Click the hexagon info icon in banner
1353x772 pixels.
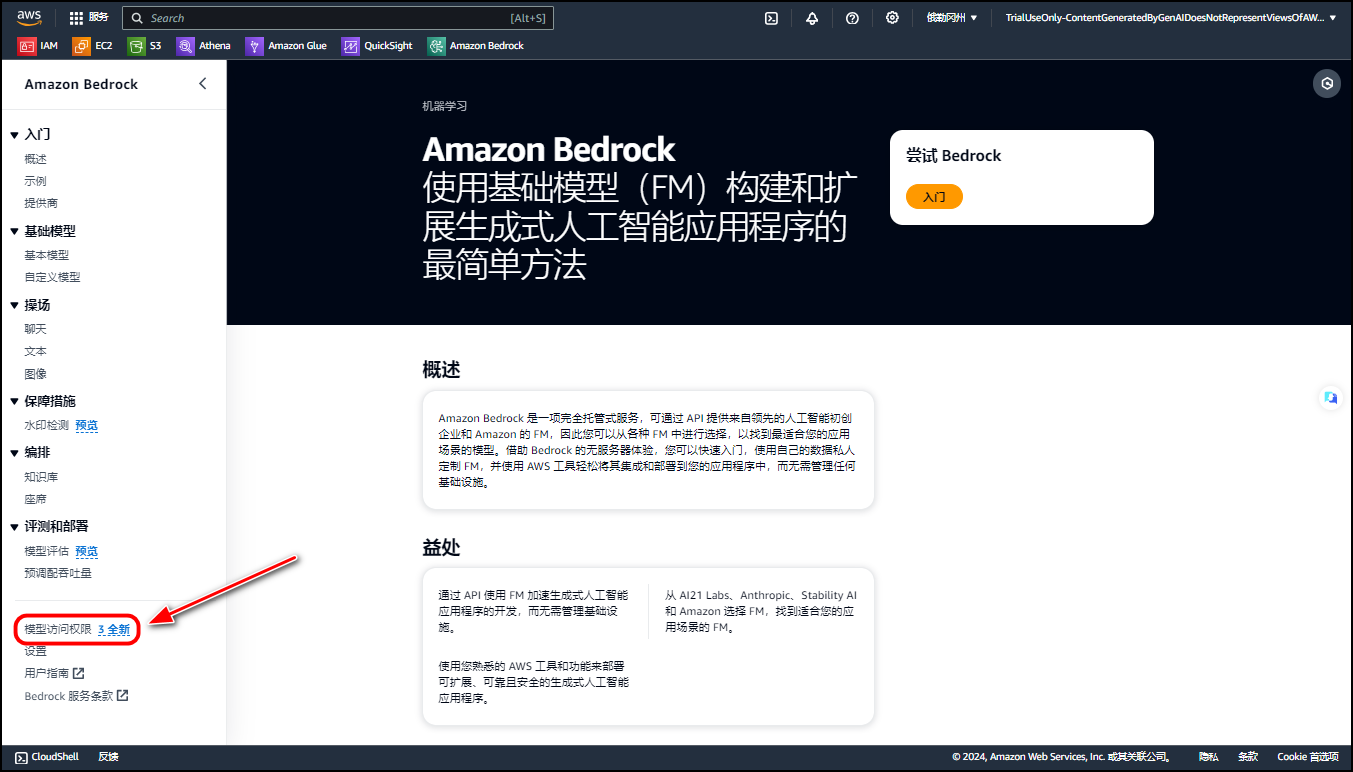1327,84
